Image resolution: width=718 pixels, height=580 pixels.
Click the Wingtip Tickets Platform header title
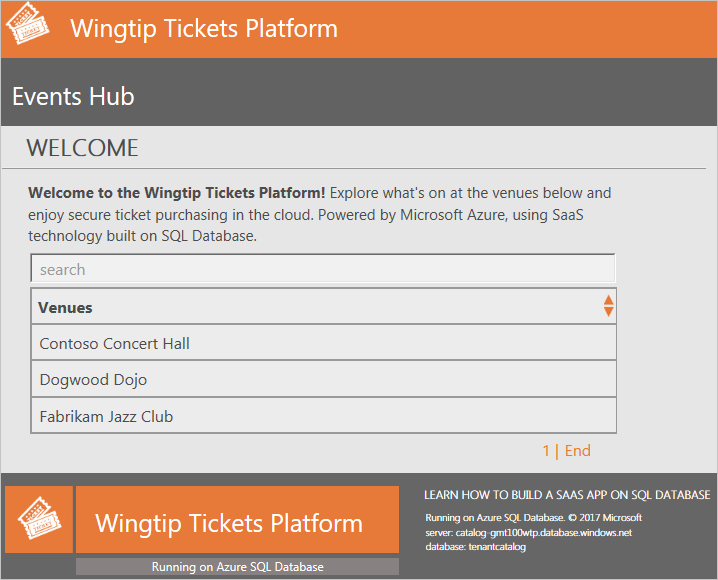[x=204, y=29]
